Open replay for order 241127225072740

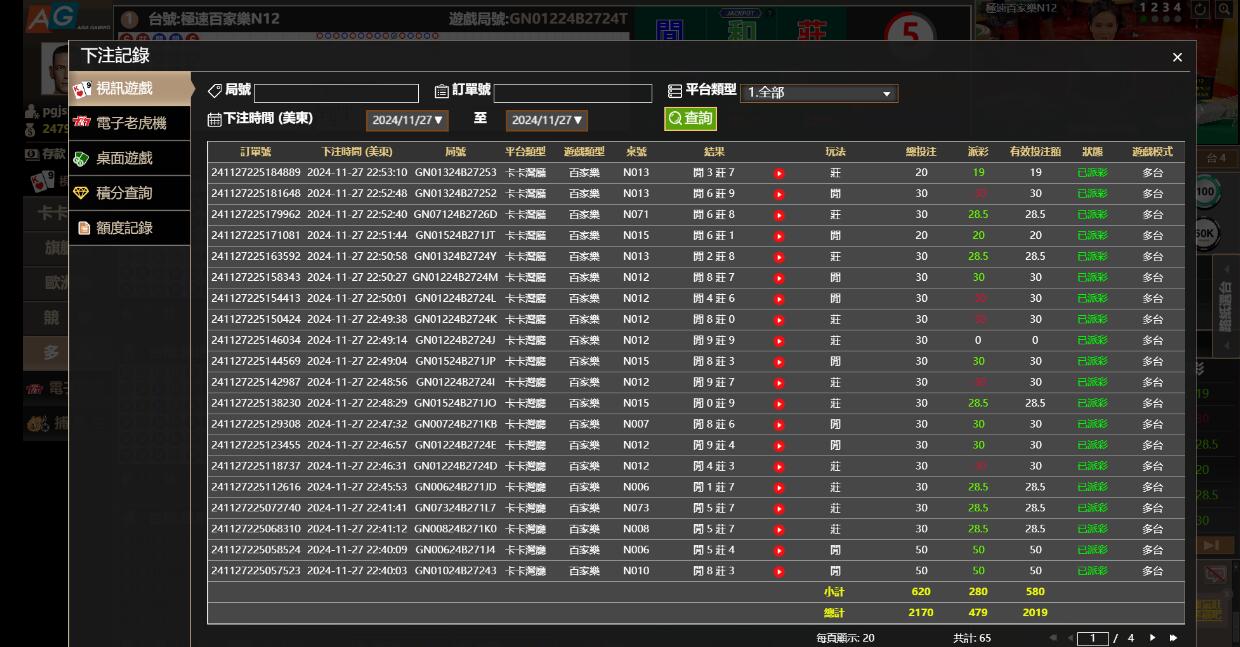(779, 509)
